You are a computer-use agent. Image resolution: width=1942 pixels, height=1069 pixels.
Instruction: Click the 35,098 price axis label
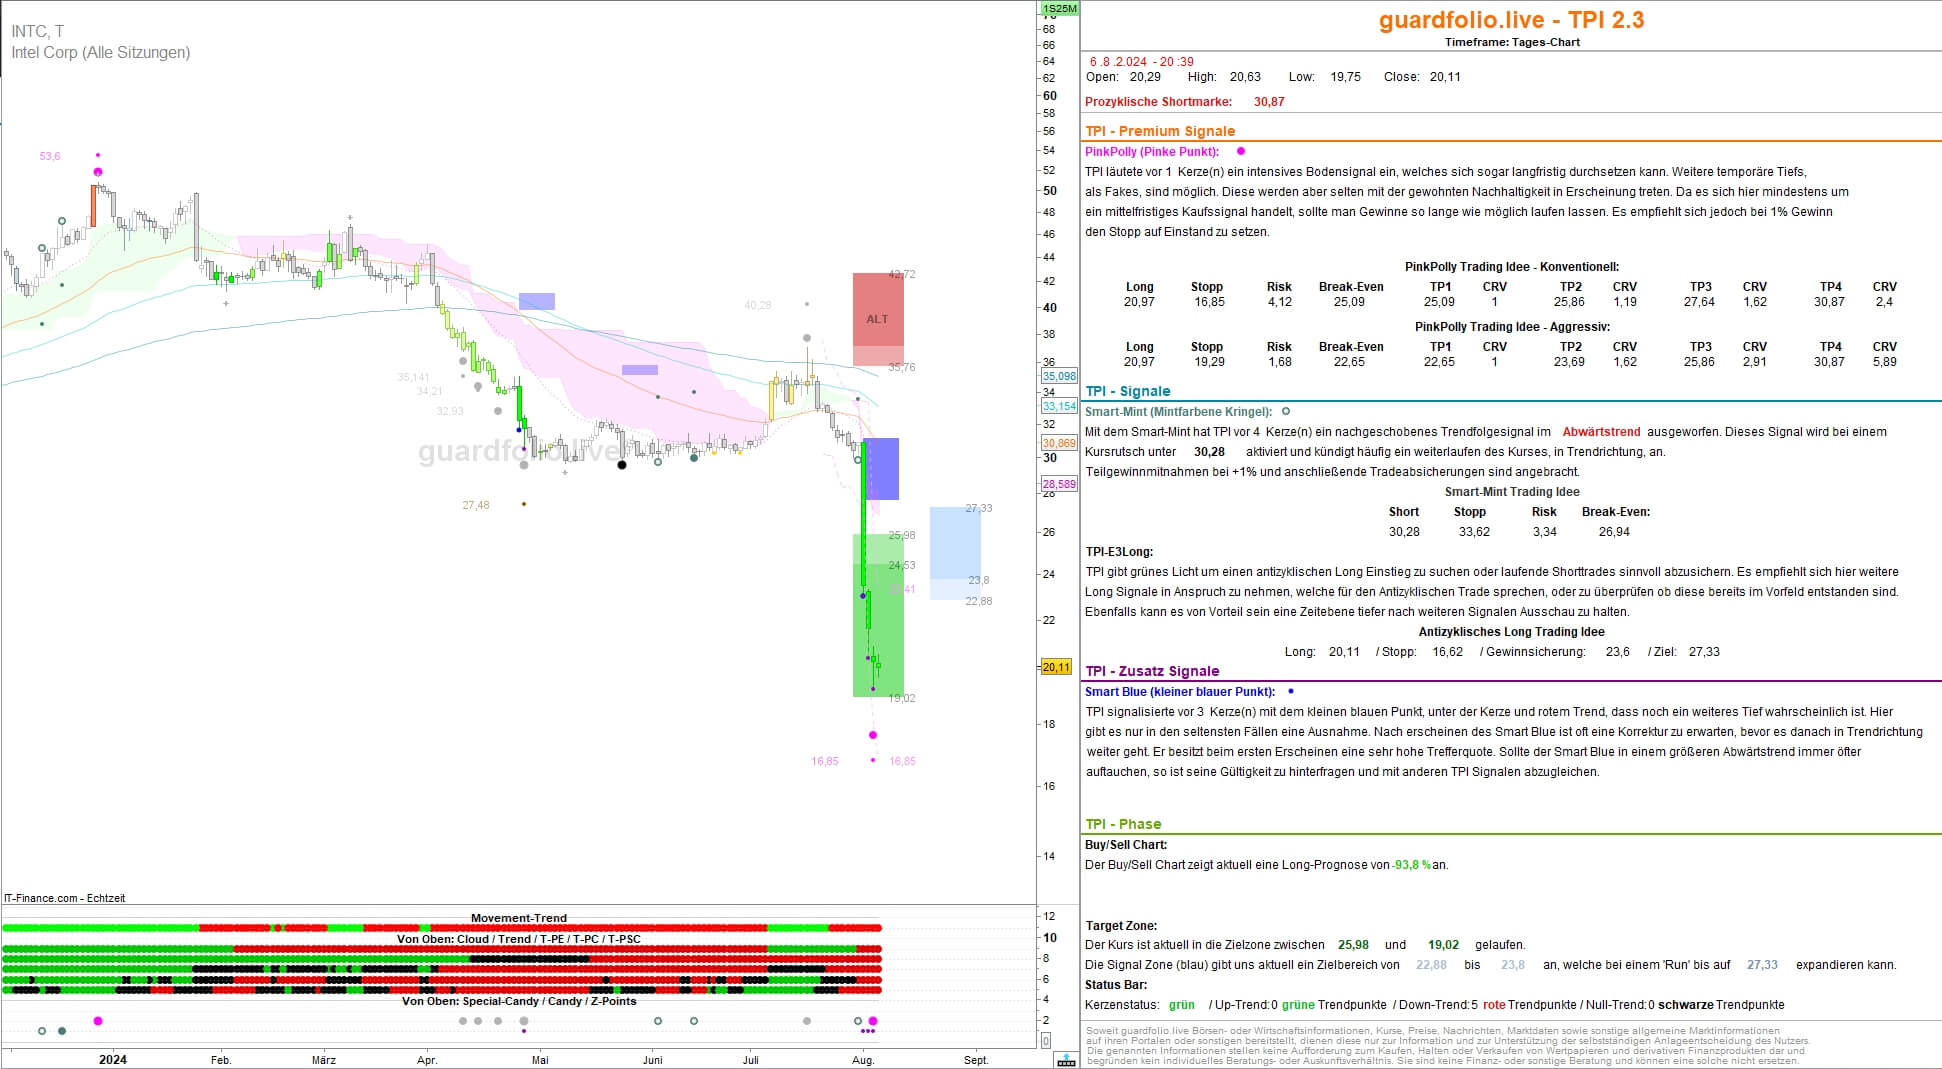1059,376
